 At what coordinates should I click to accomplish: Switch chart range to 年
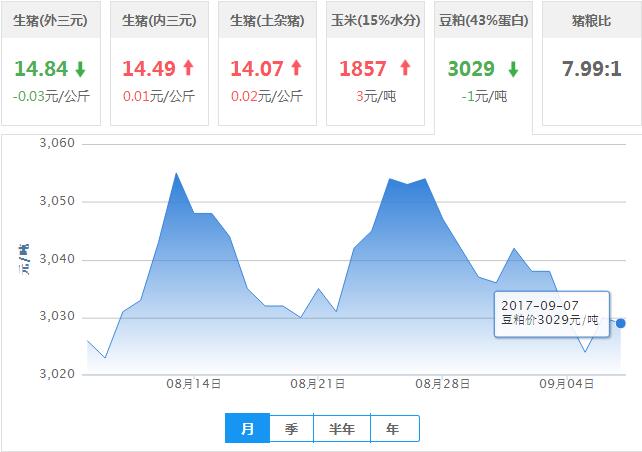pyautogui.click(x=395, y=429)
